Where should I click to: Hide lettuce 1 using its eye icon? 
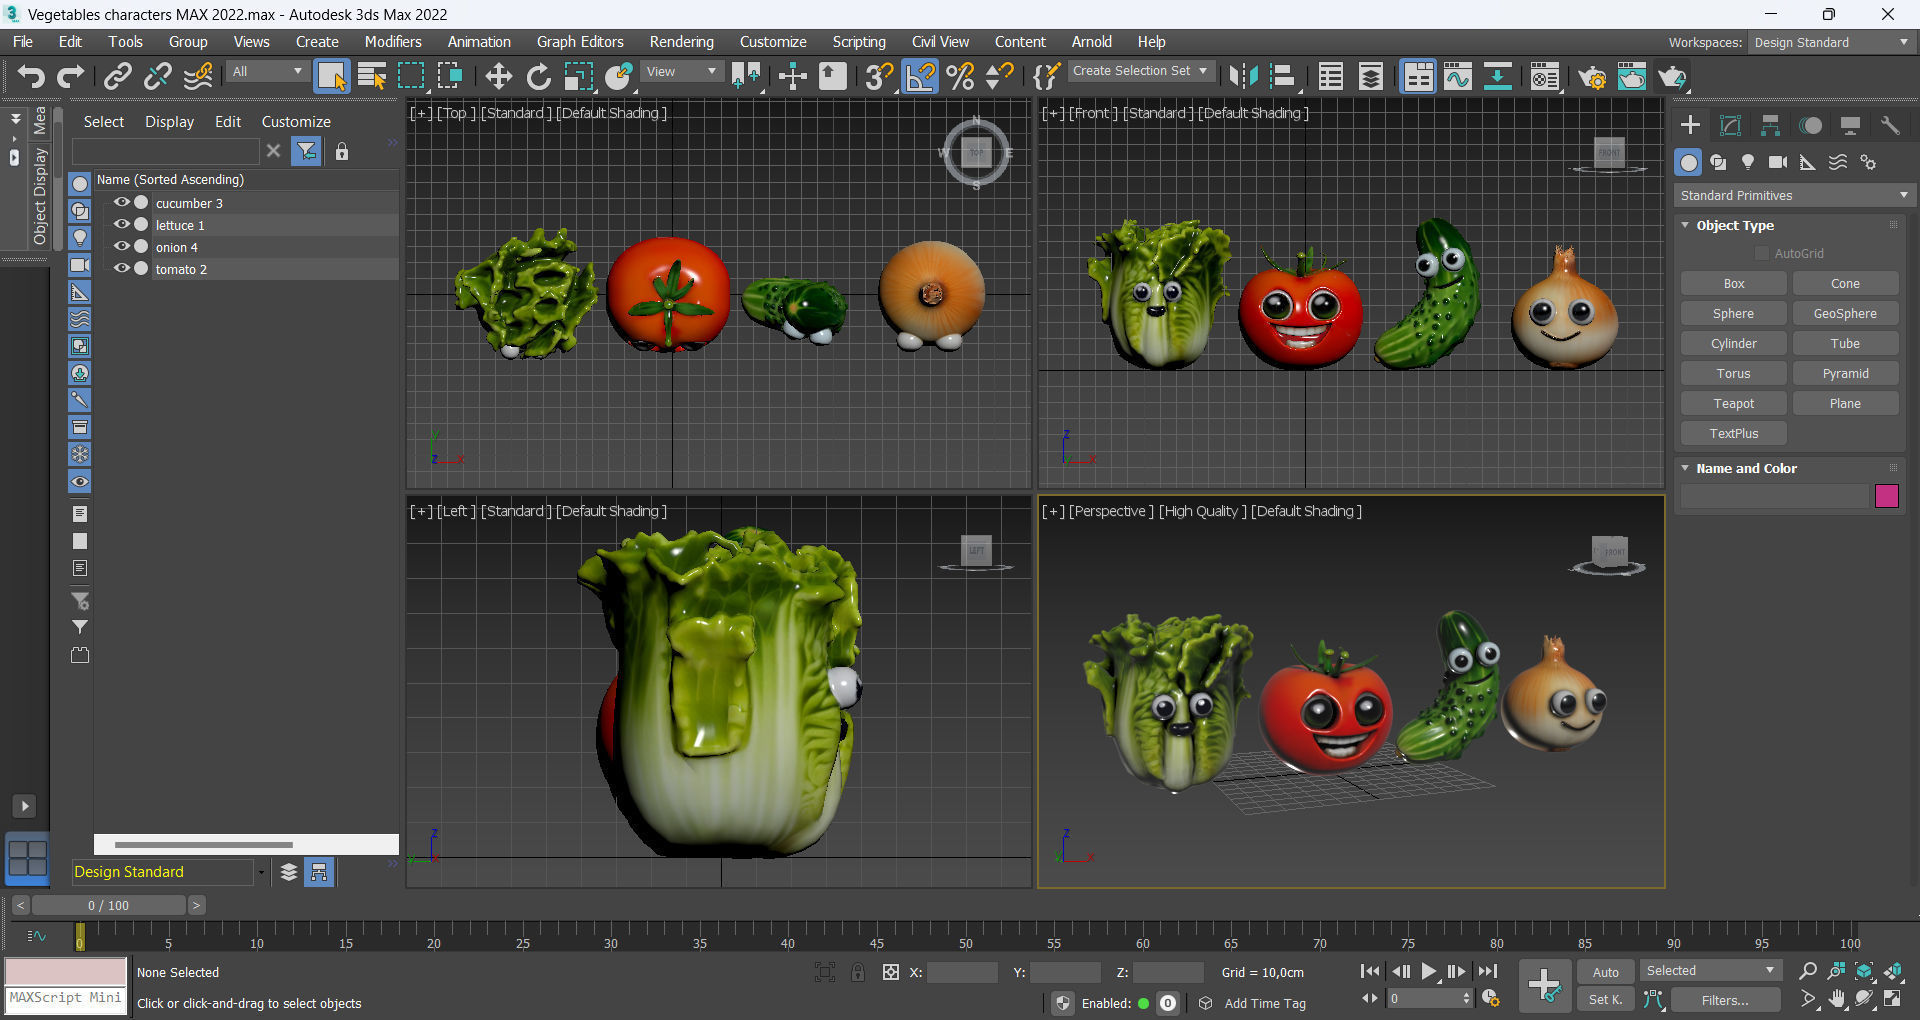(122, 224)
